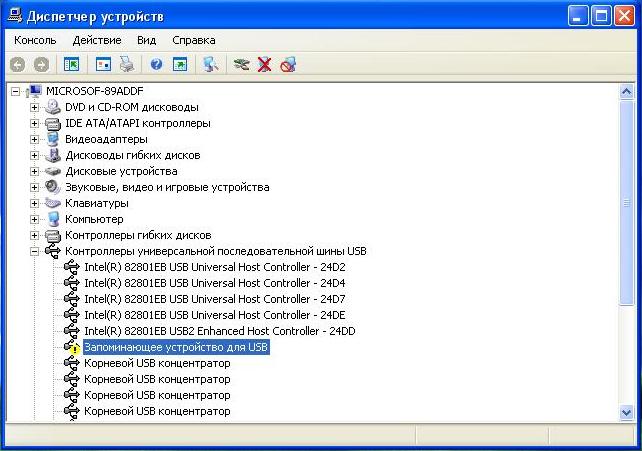This screenshot has height=451, width=642.
Task: Select Universal Host Controller - 24D4
Action: [215, 283]
